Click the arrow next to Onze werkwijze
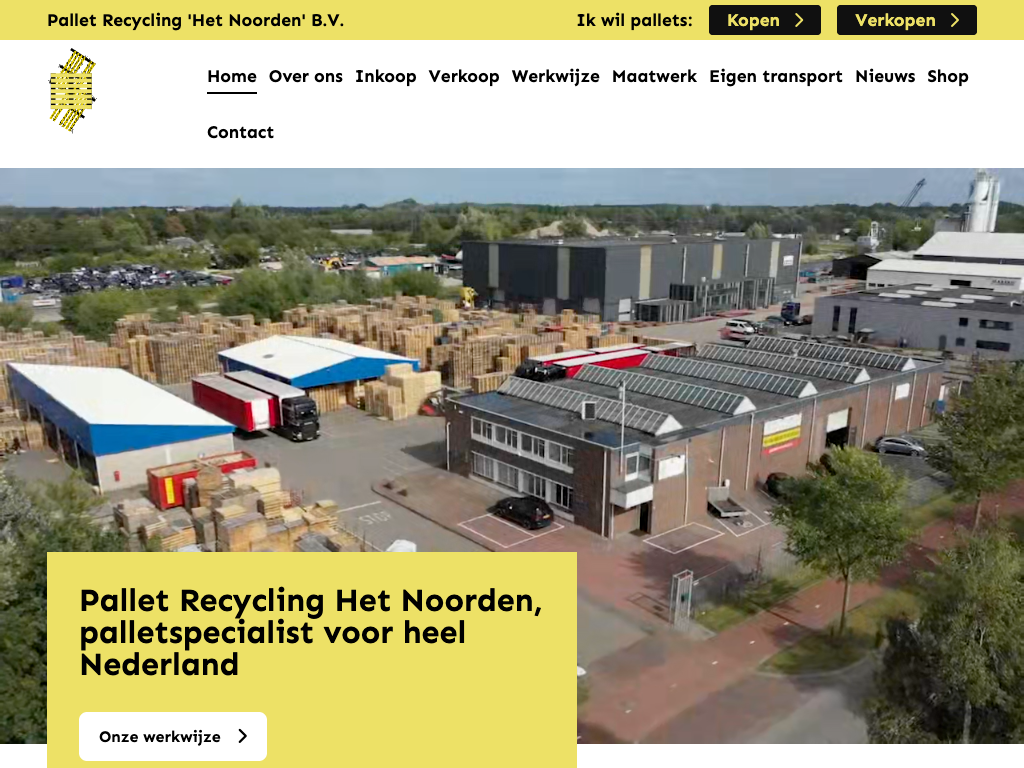The height and width of the screenshot is (768, 1024). pyautogui.click(x=243, y=736)
